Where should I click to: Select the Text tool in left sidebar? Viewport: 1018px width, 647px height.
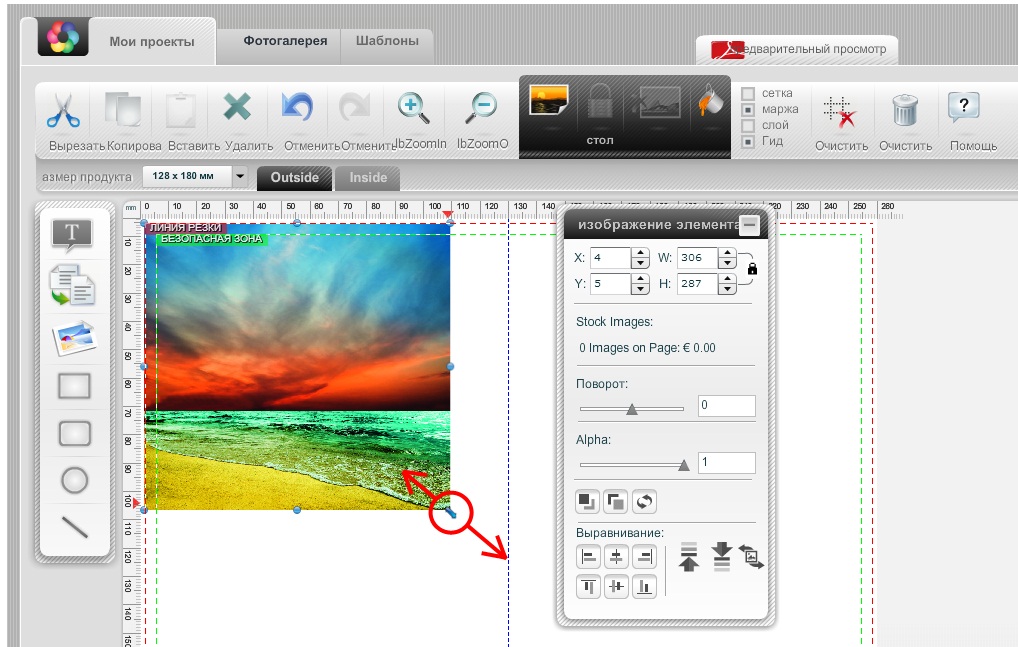72,234
